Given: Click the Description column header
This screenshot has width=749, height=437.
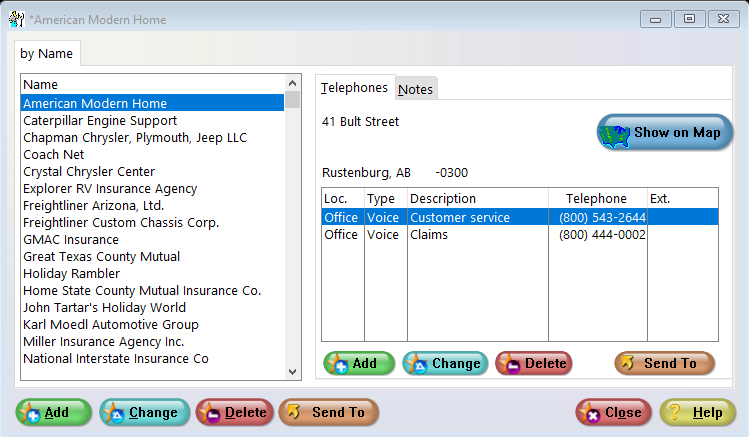Looking at the screenshot, I should [x=478, y=198].
